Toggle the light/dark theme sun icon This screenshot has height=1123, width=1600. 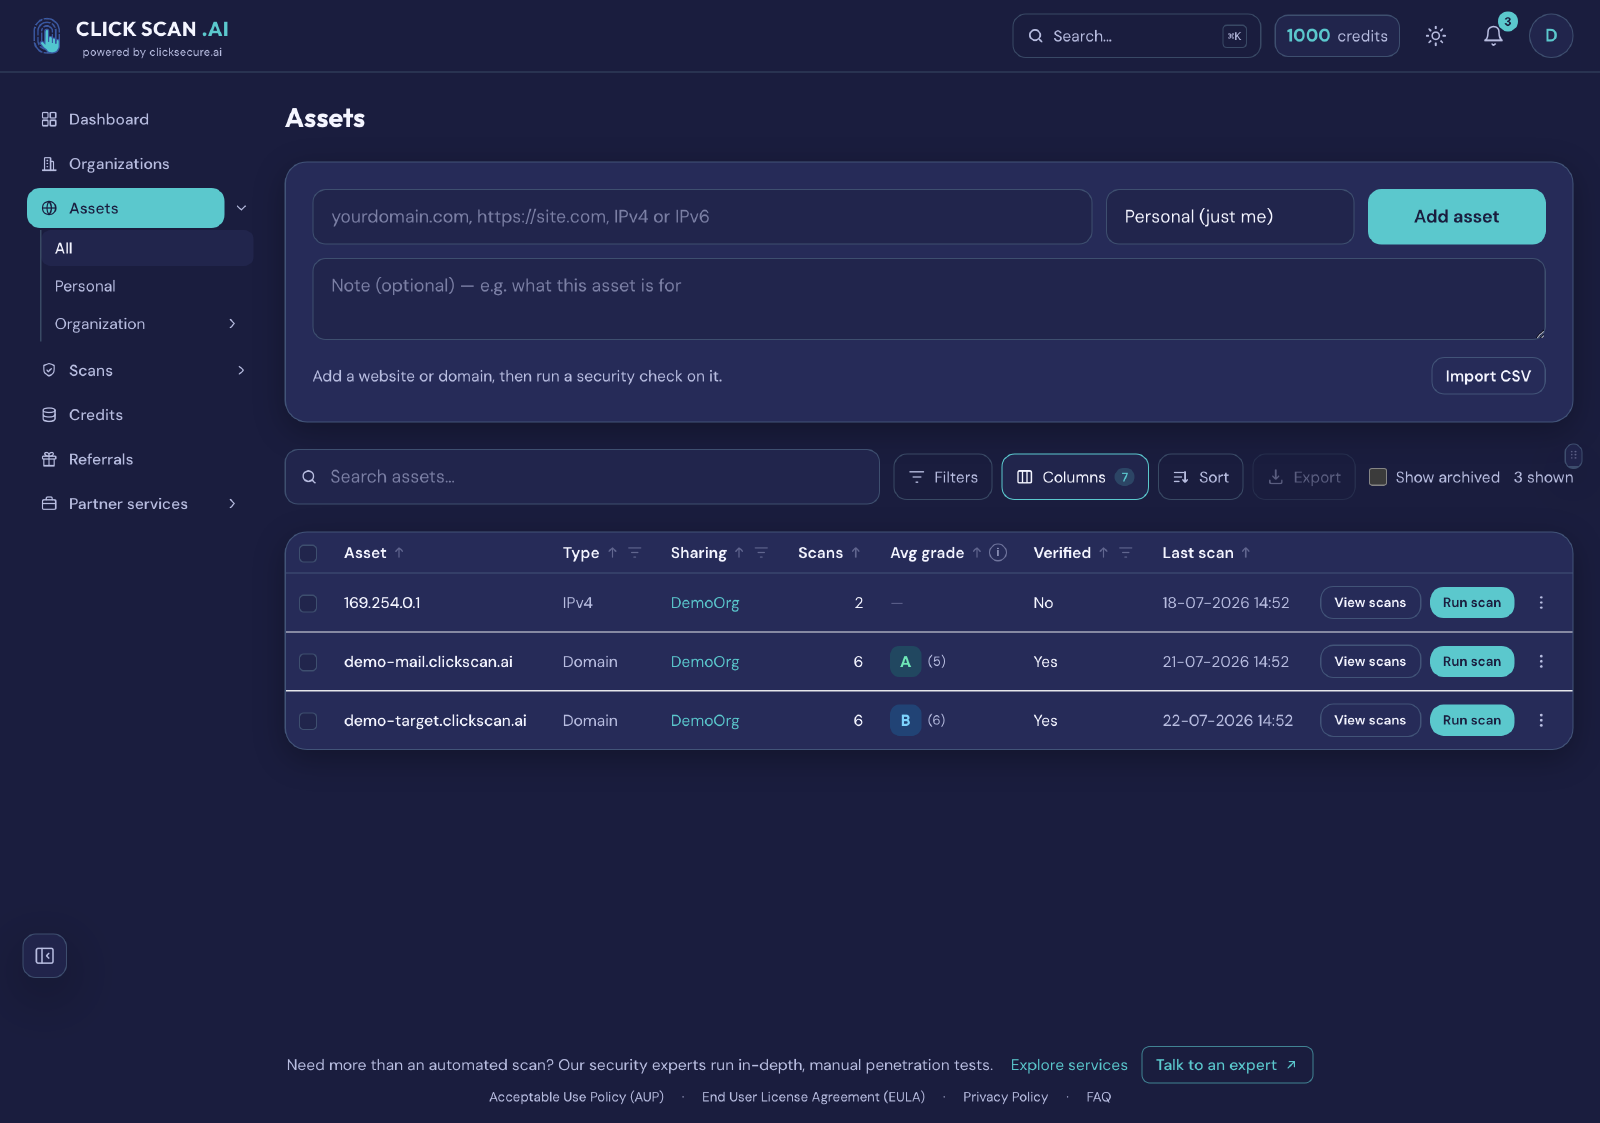(x=1436, y=36)
